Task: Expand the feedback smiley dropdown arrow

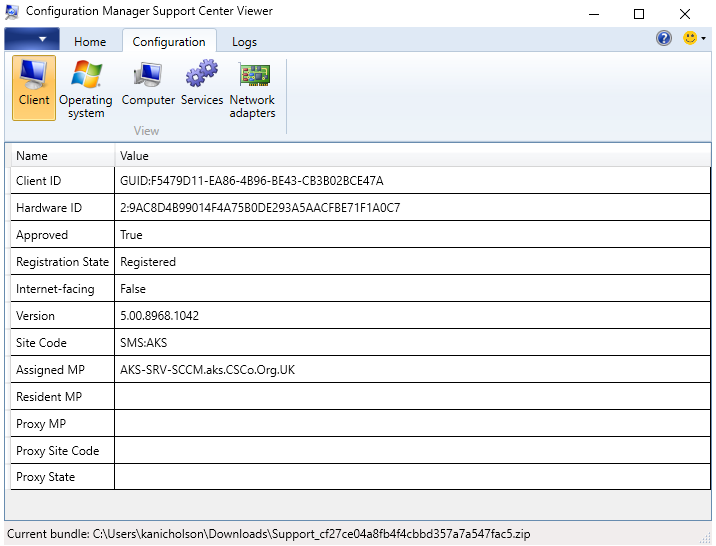Action: [704, 39]
